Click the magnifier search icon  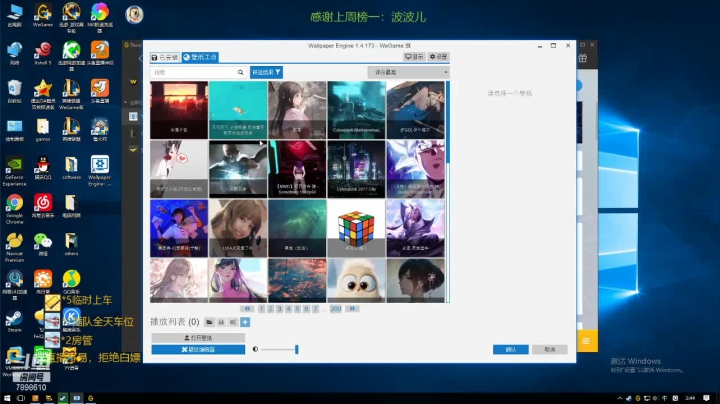(x=241, y=73)
